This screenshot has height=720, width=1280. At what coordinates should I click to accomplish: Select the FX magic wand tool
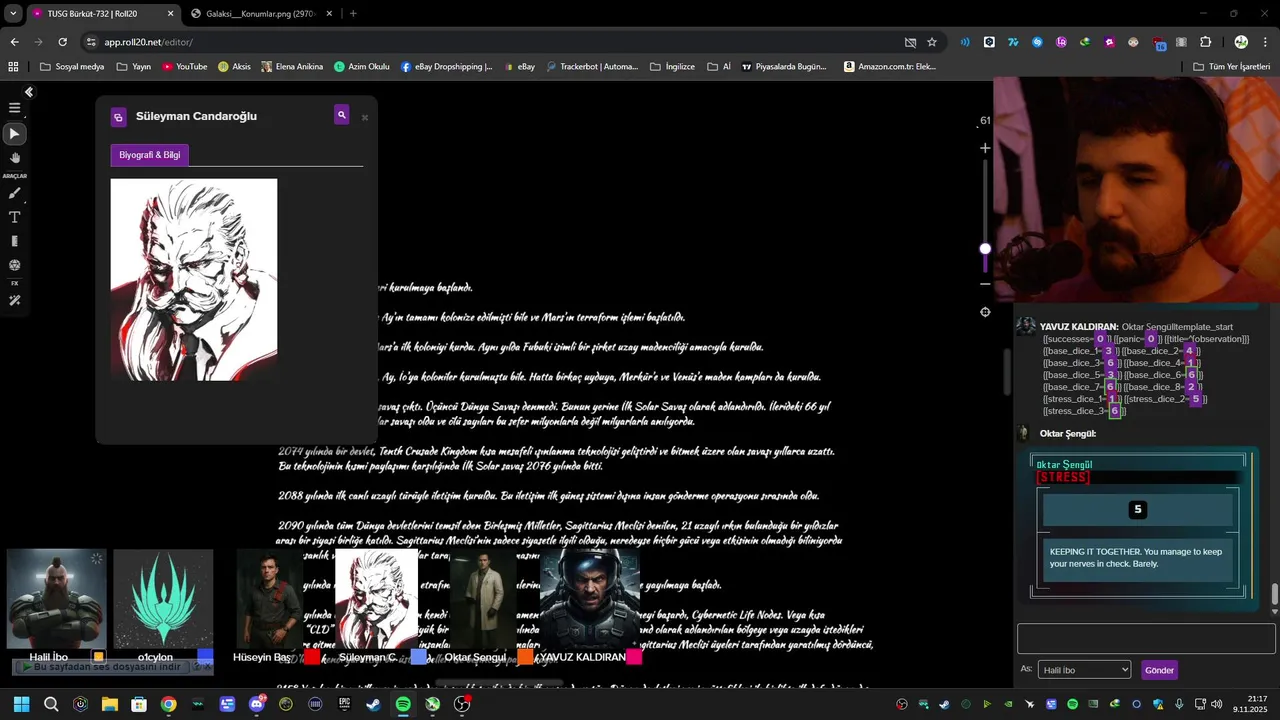(x=14, y=300)
